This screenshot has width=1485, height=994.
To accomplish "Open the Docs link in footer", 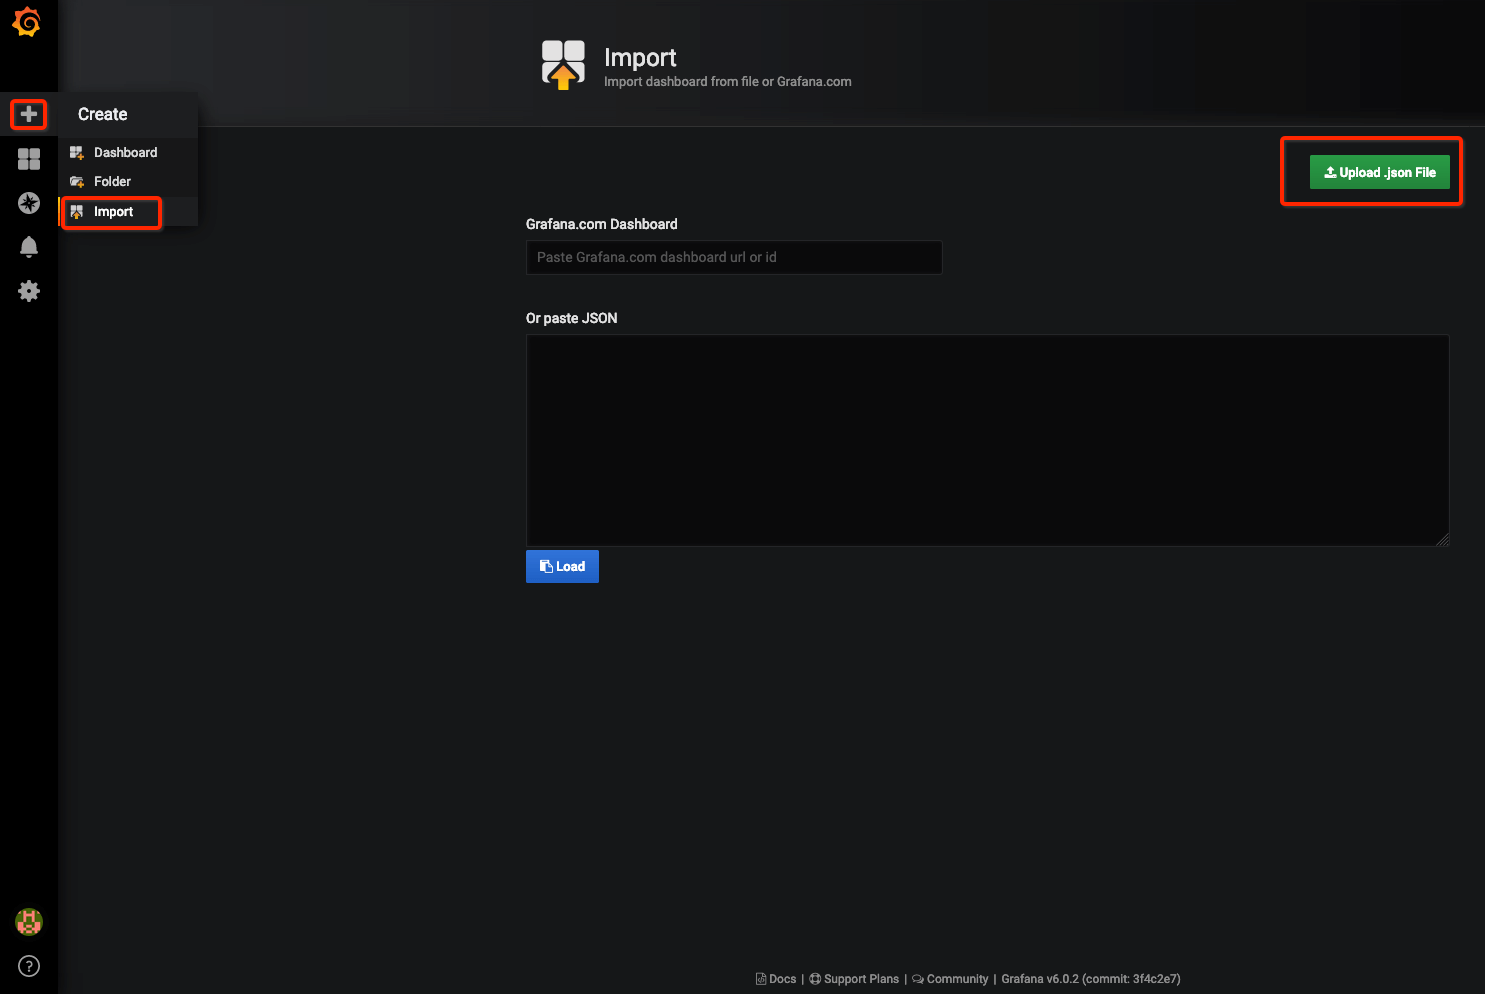I will tap(782, 979).
